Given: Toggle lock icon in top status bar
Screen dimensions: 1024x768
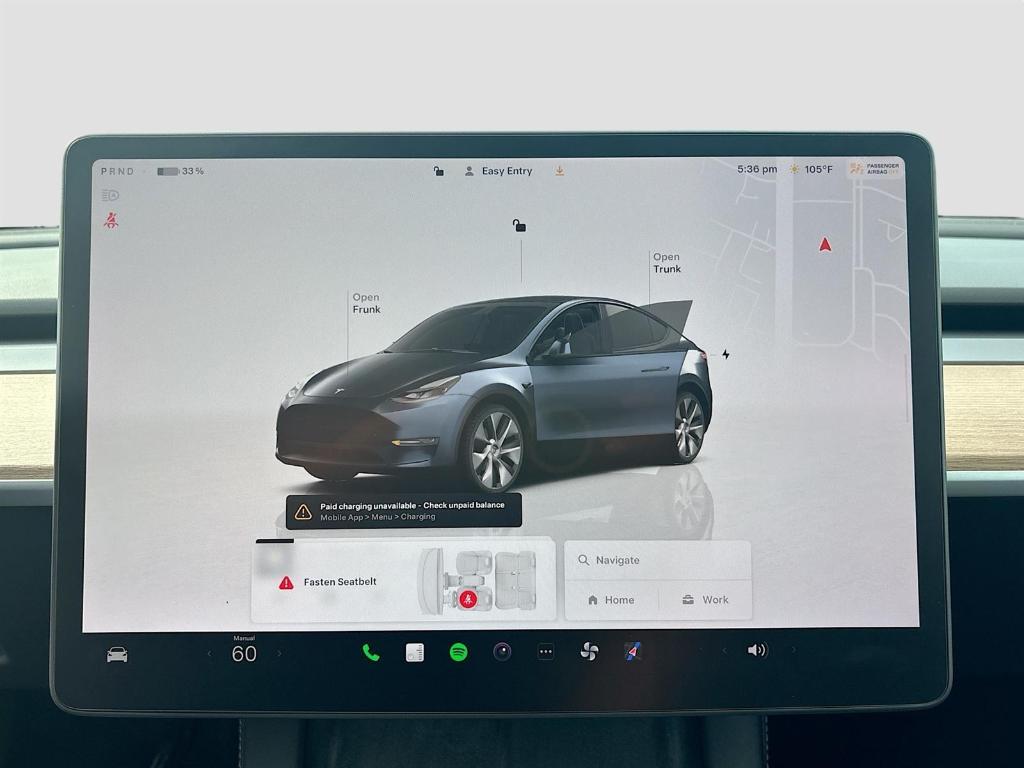Looking at the screenshot, I should (439, 171).
